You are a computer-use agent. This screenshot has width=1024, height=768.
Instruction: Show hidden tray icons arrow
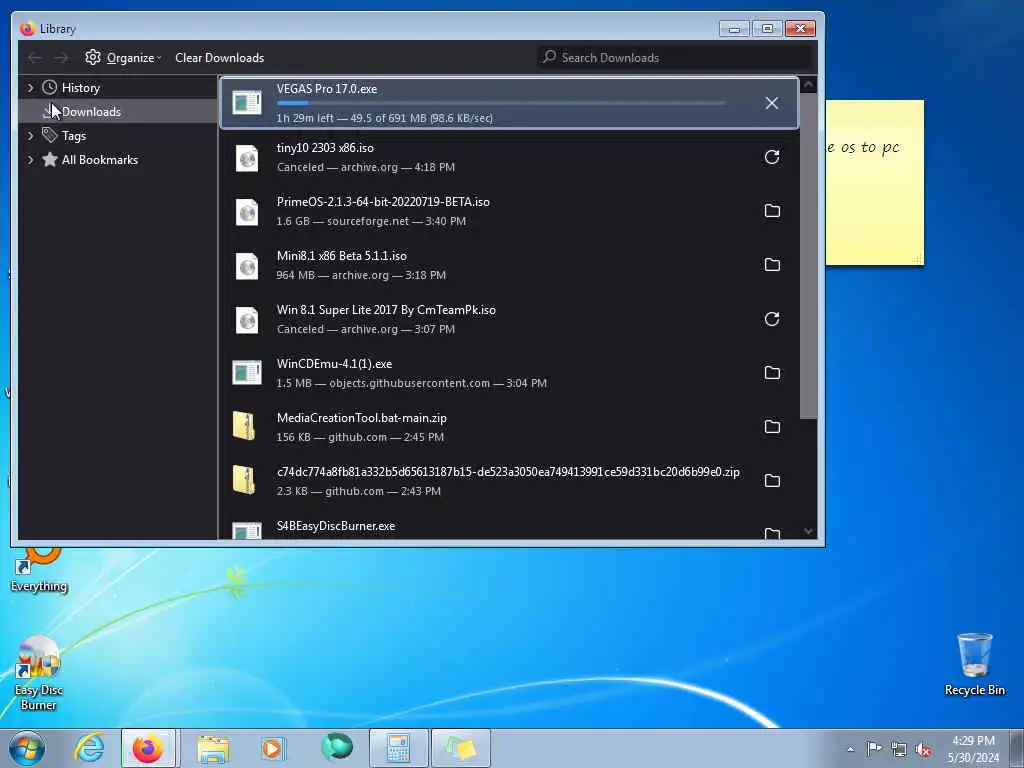[x=850, y=749]
